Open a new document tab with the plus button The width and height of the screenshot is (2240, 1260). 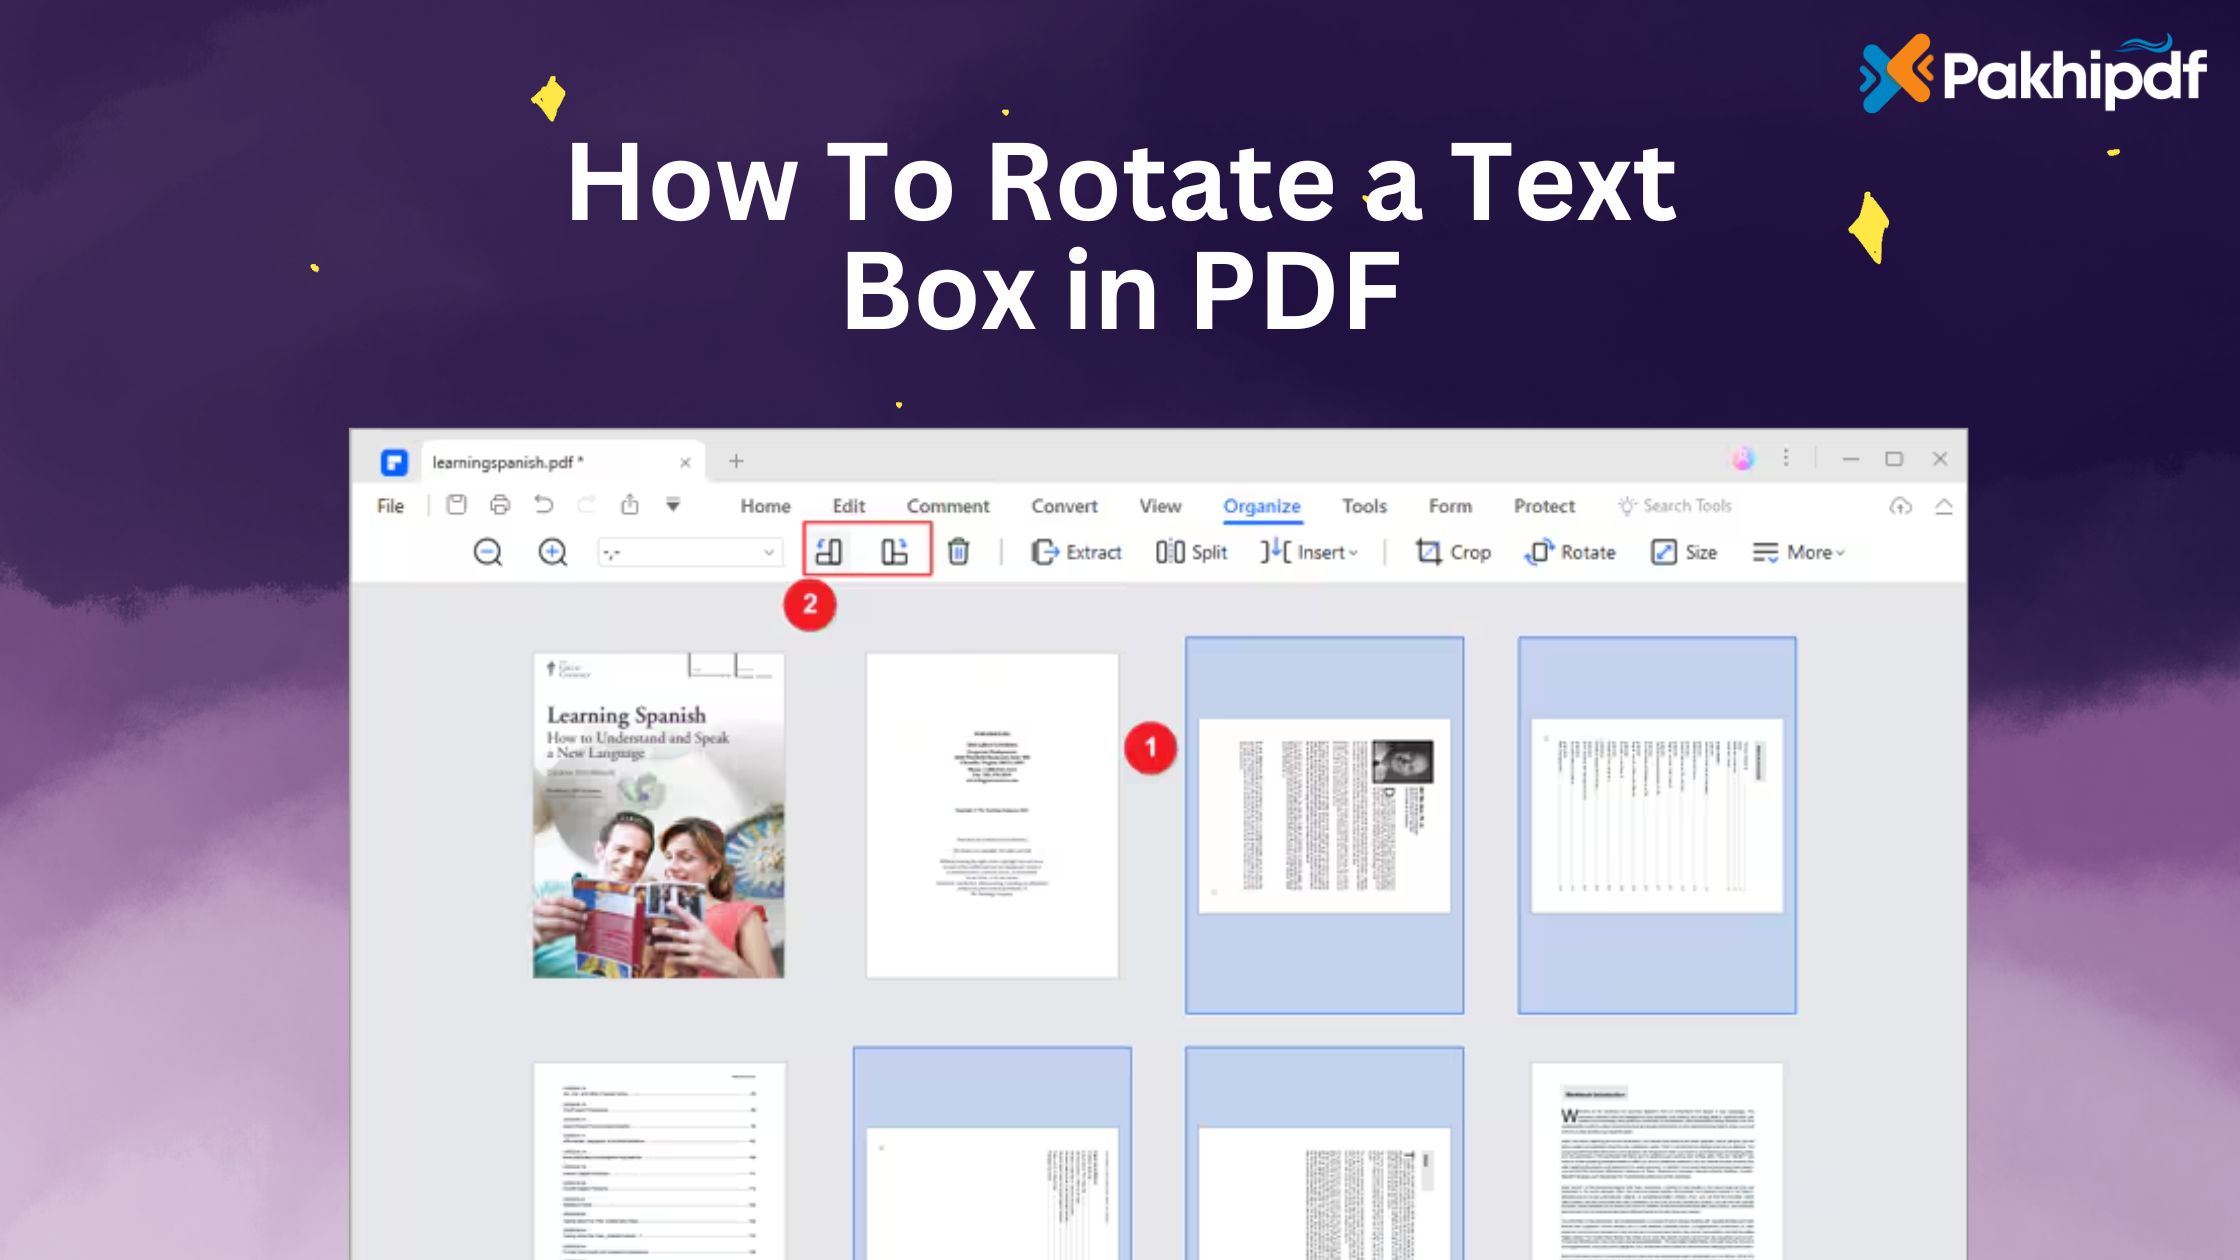coord(736,461)
